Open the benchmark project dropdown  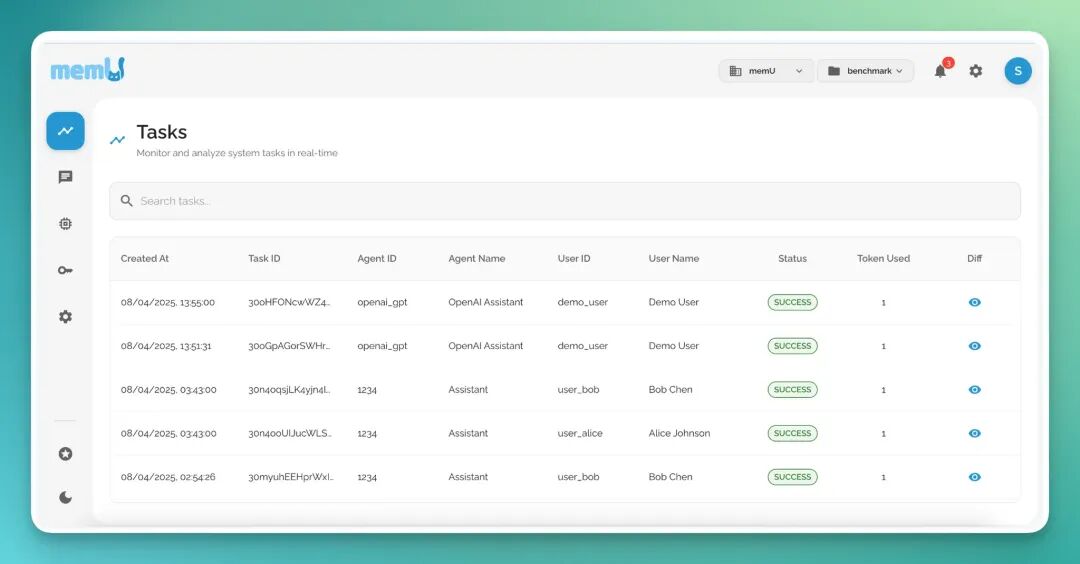click(x=866, y=71)
